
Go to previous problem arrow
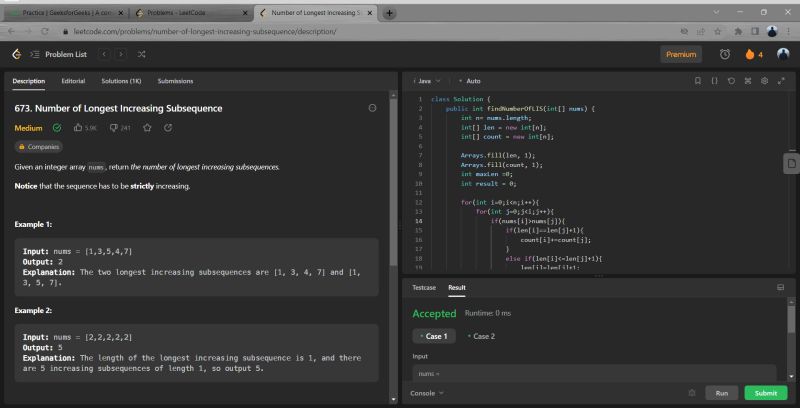pyautogui.click(x=105, y=54)
